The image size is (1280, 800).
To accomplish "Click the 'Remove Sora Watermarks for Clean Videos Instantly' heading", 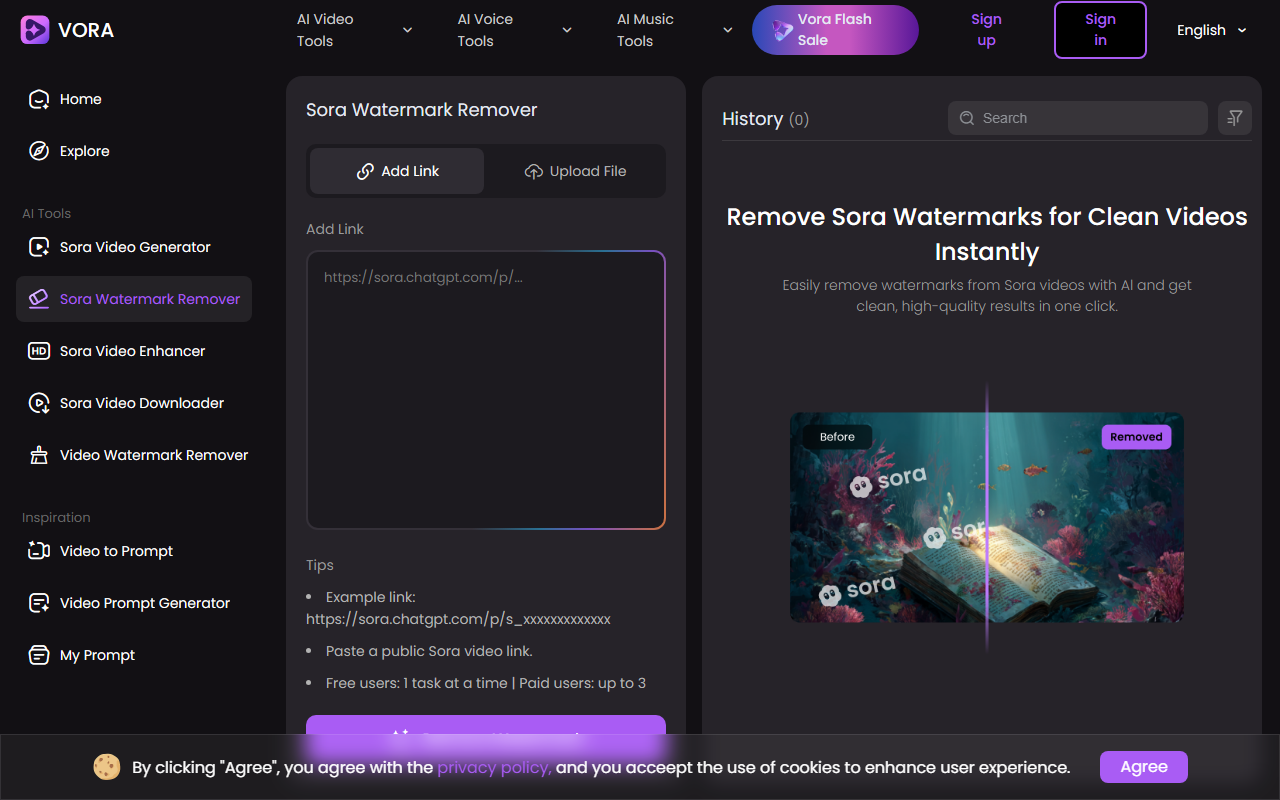I will (x=987, y=234).
